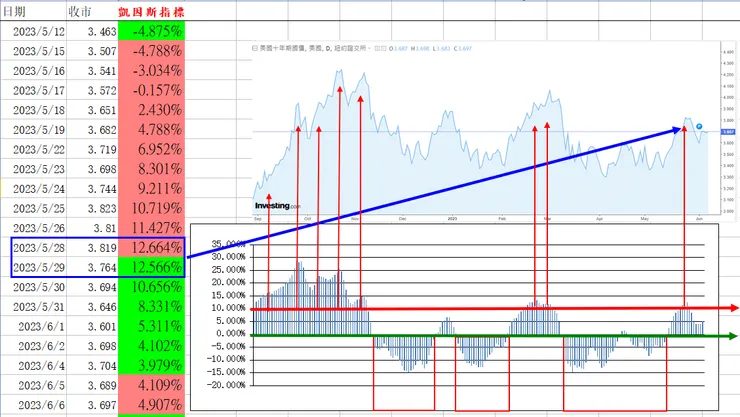The image size is (740, 417).
Task: Click the date cell 2023/6/1
Action: (x=33, y=326)
